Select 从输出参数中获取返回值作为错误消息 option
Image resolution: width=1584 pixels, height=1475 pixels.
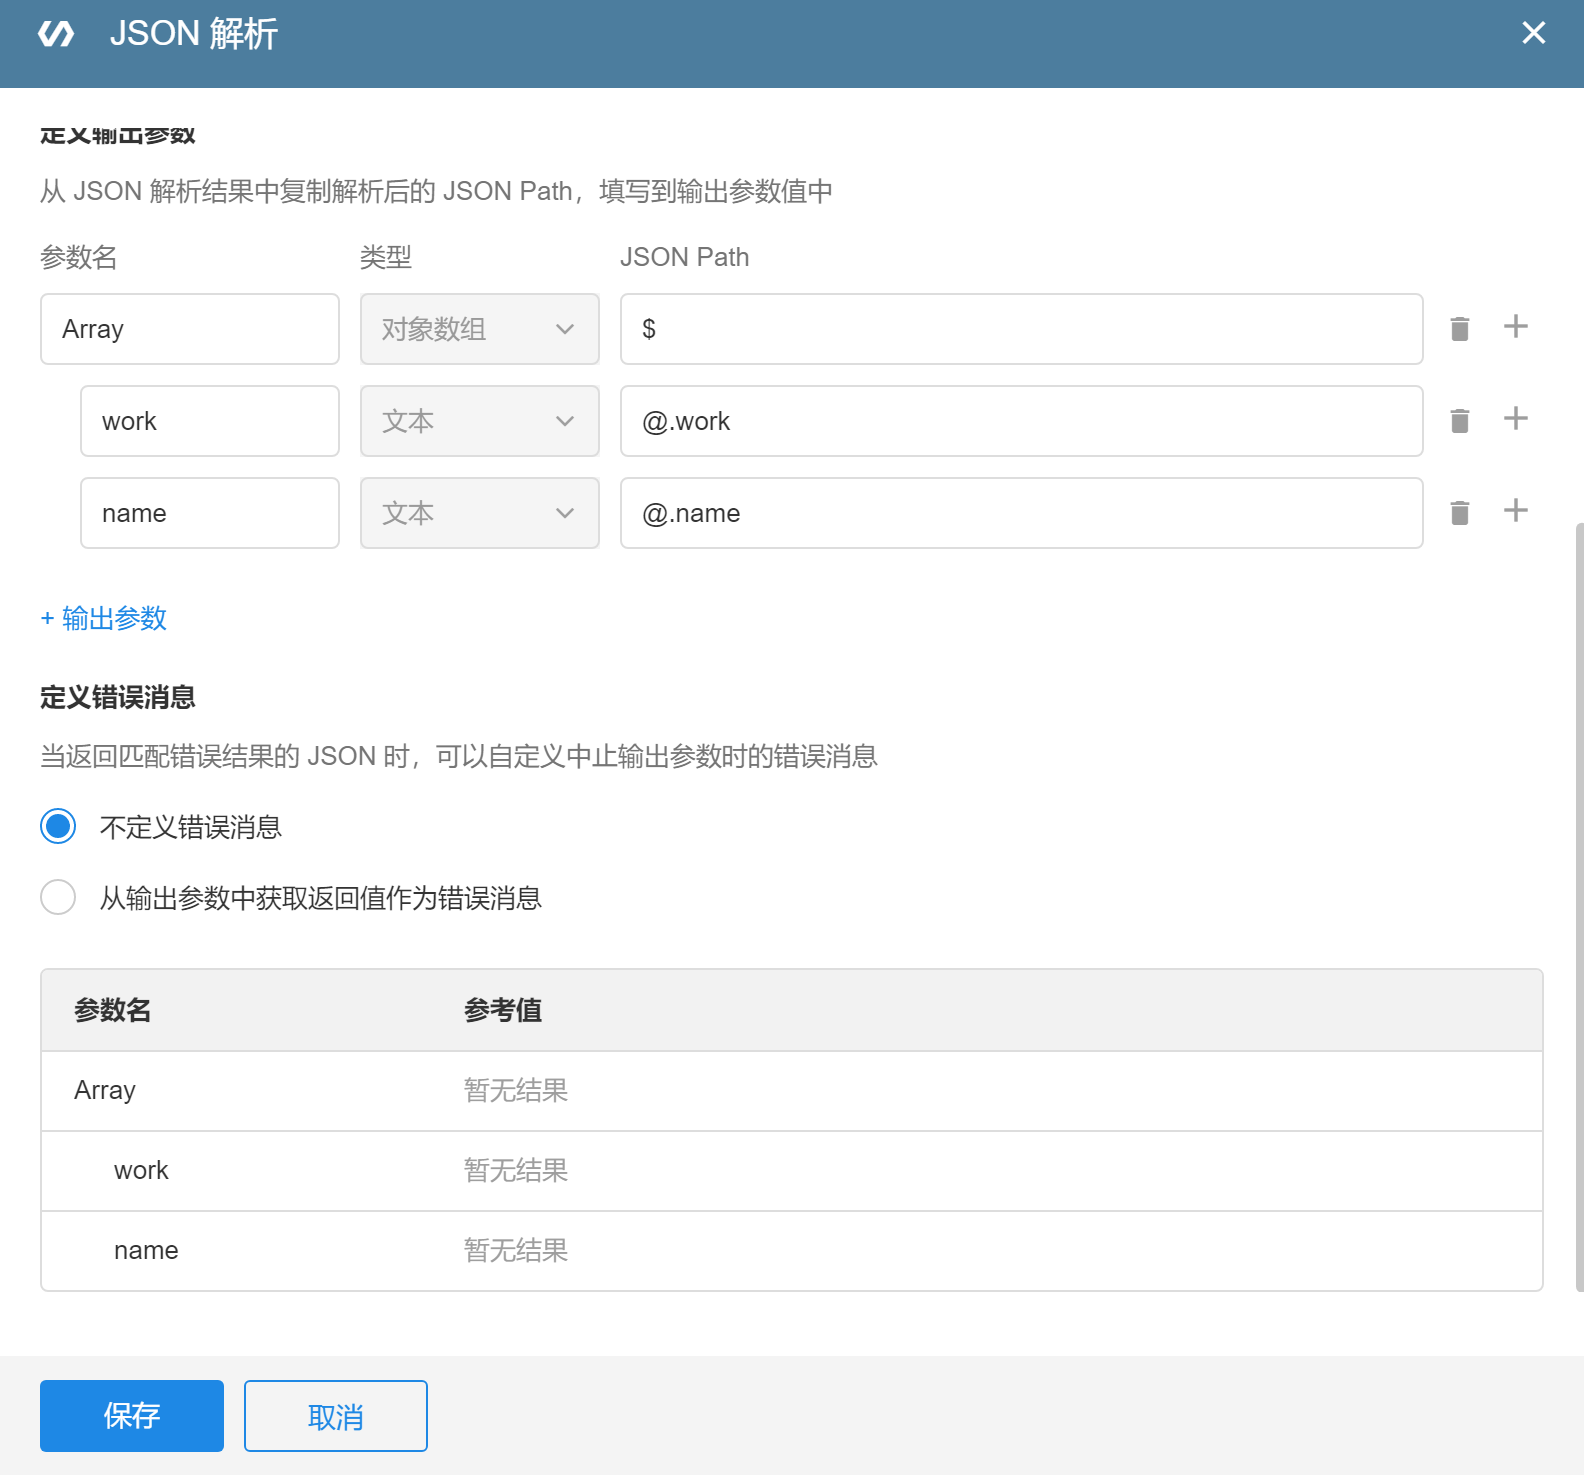pyautogui.click(x=58, y=898)
